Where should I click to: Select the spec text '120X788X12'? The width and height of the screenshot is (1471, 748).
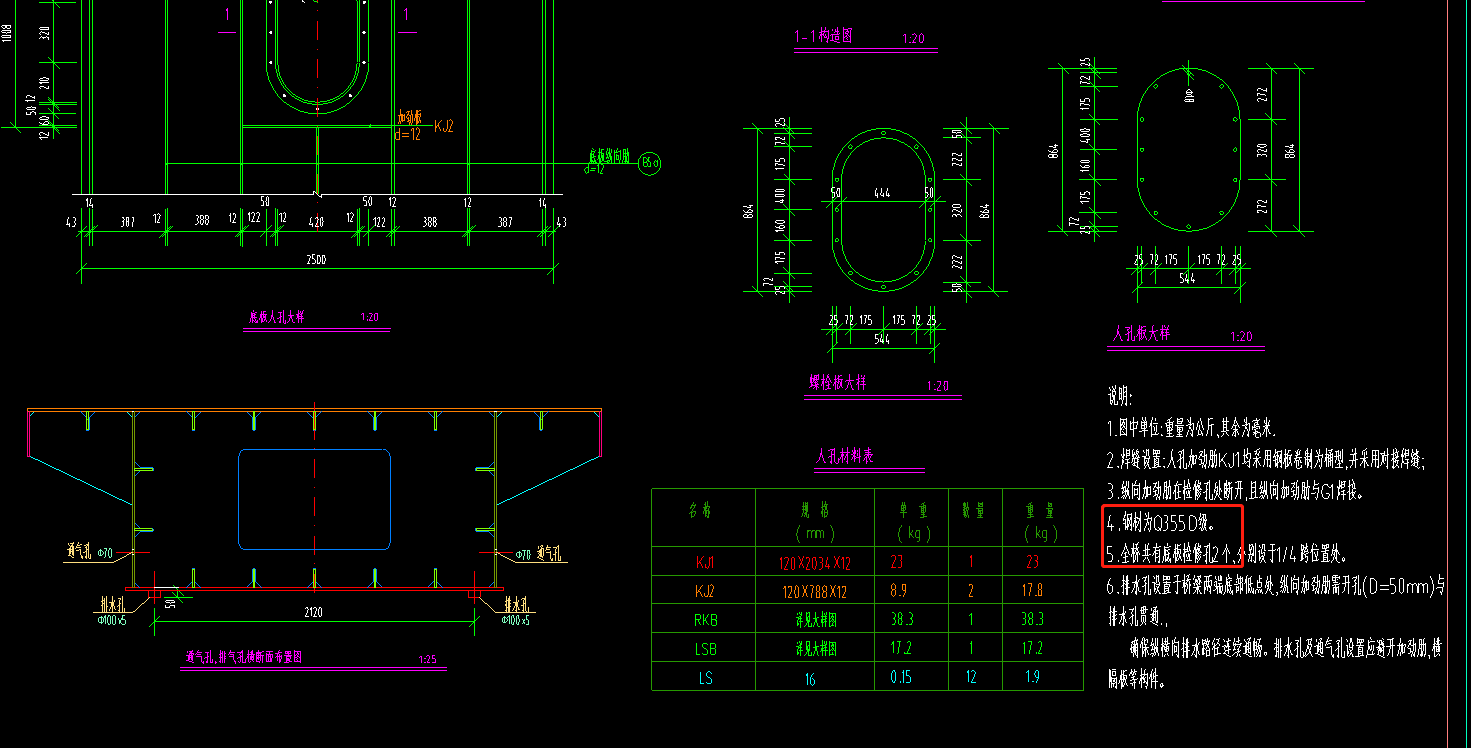point(814,591)
